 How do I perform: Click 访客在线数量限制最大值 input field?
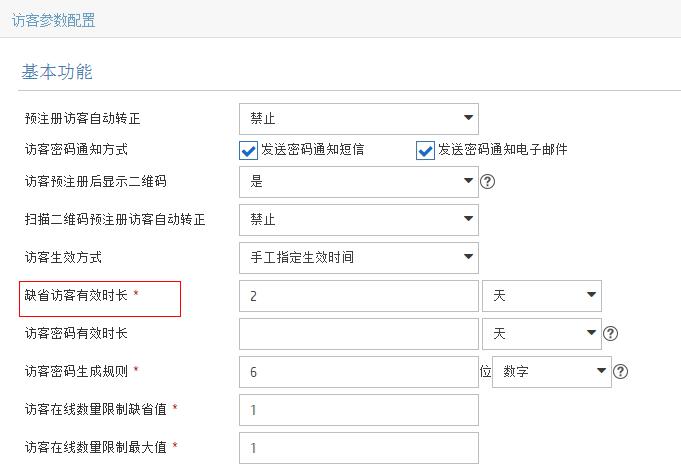click(358, 448)
